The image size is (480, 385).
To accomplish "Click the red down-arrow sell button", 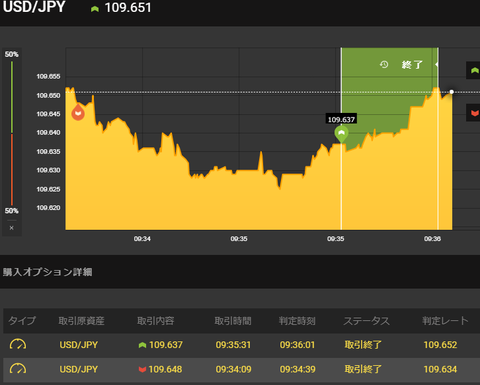I will (x=473, y=113).
